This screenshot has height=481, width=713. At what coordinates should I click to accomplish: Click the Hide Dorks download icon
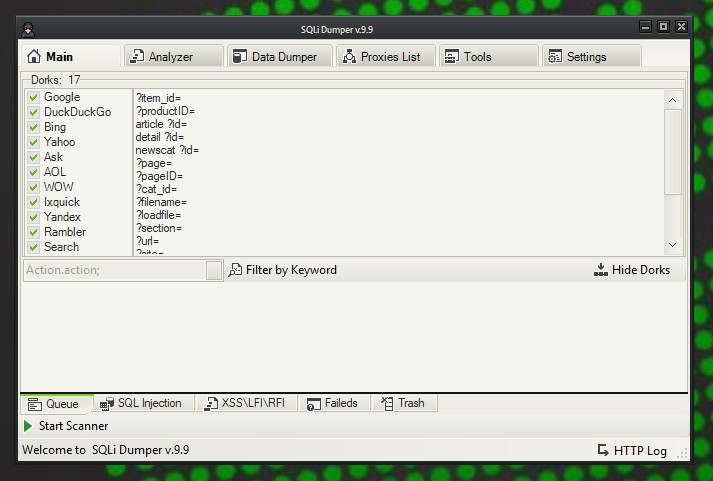pos(600,270)
